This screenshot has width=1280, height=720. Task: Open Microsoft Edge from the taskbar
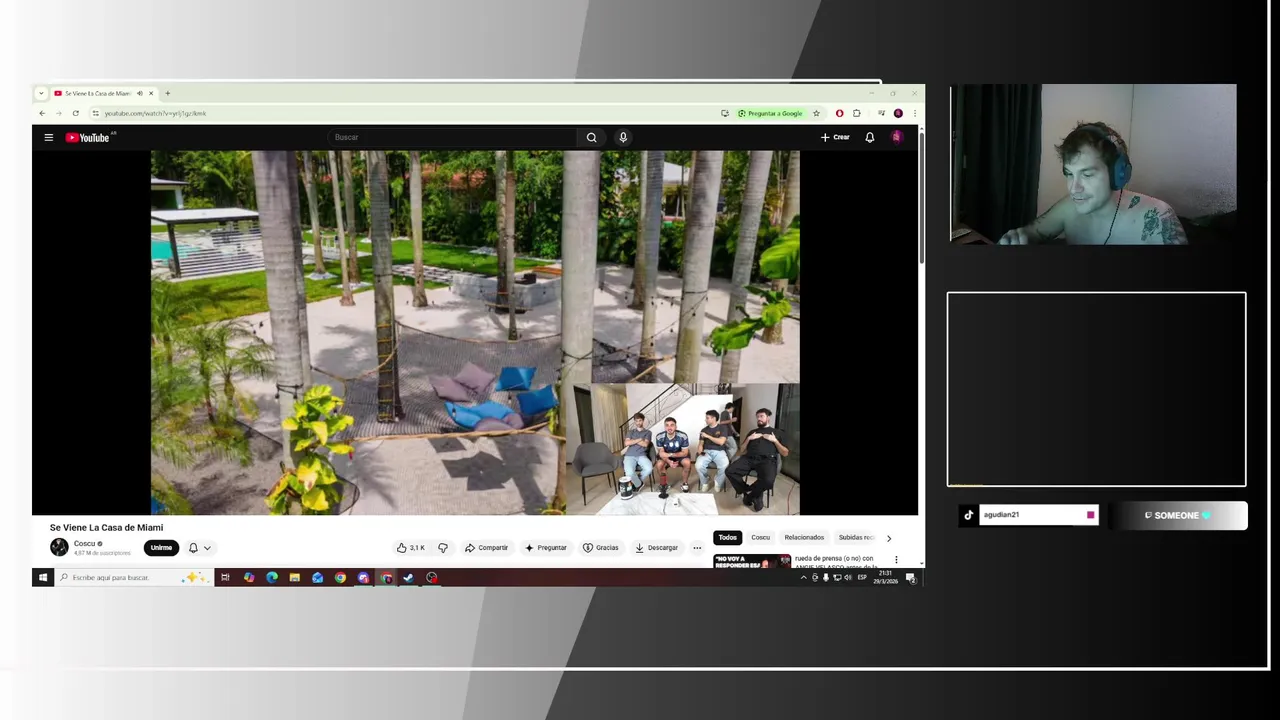click(x=271, y=577)
